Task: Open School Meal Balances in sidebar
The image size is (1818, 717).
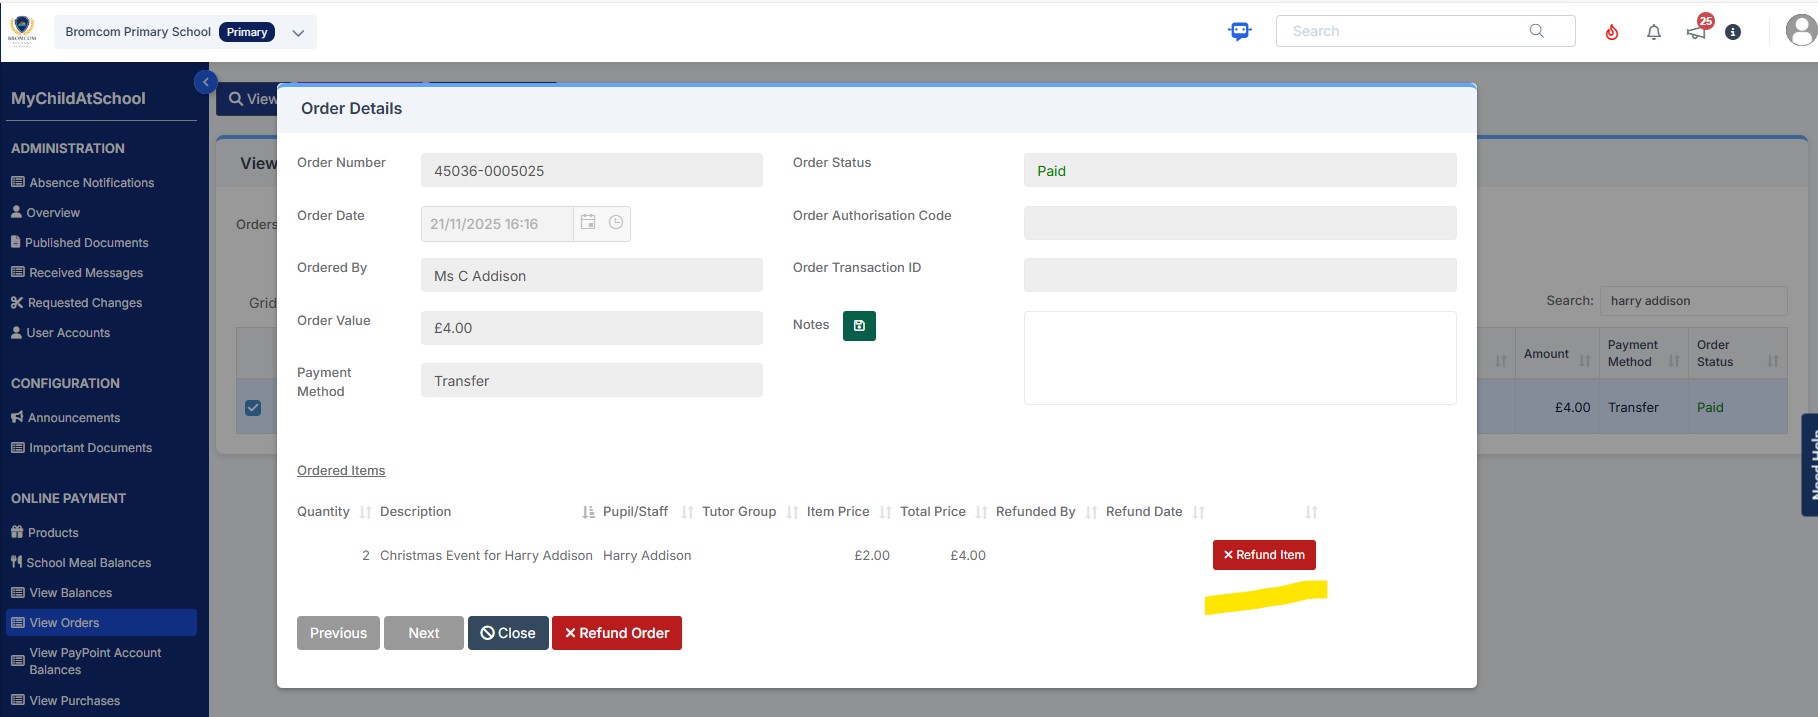Action: click(88, 563)
